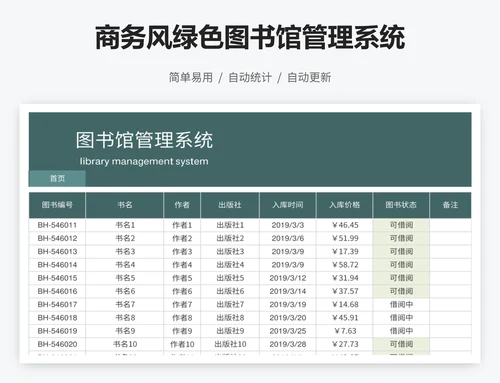The image size is (500, 383).
Task: Select the price ¥17.39
Action: point(345,252)
